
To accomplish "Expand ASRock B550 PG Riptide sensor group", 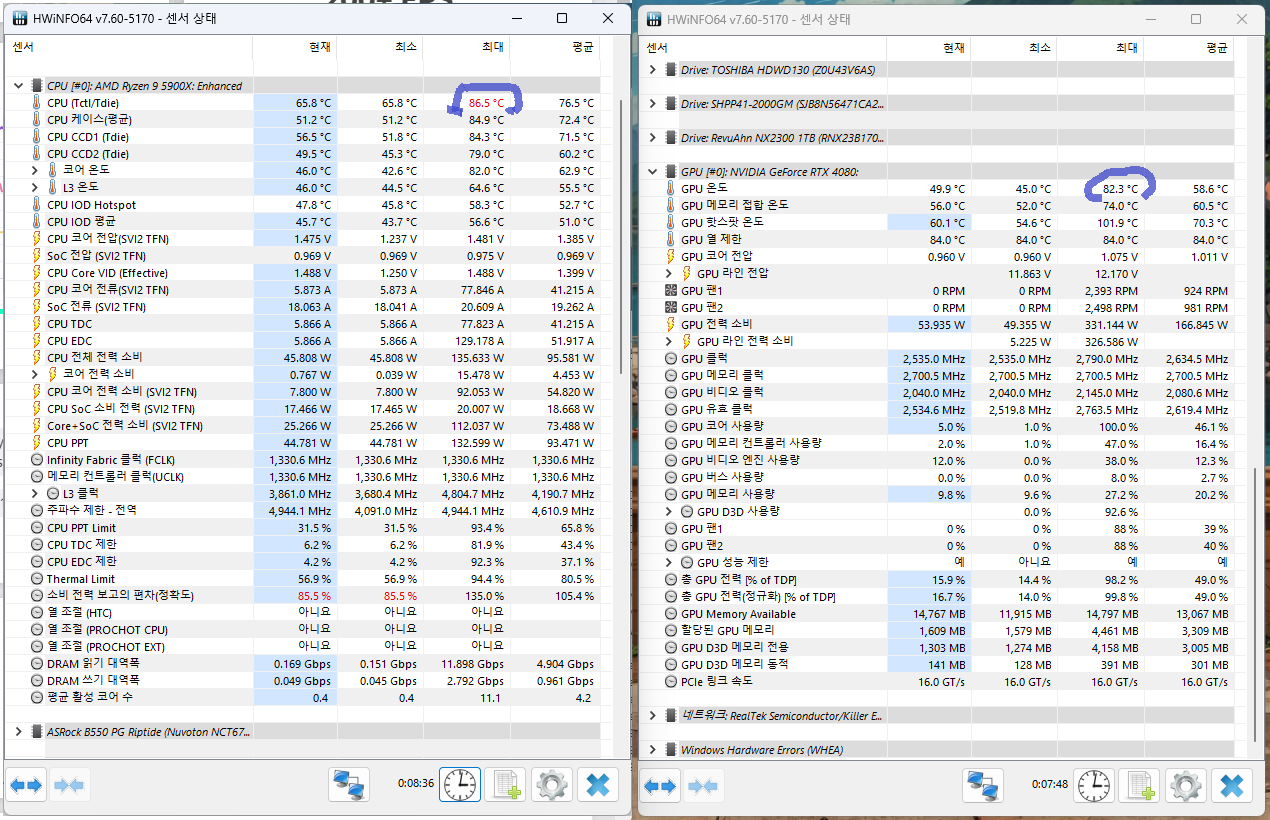I will coord(18,732).
